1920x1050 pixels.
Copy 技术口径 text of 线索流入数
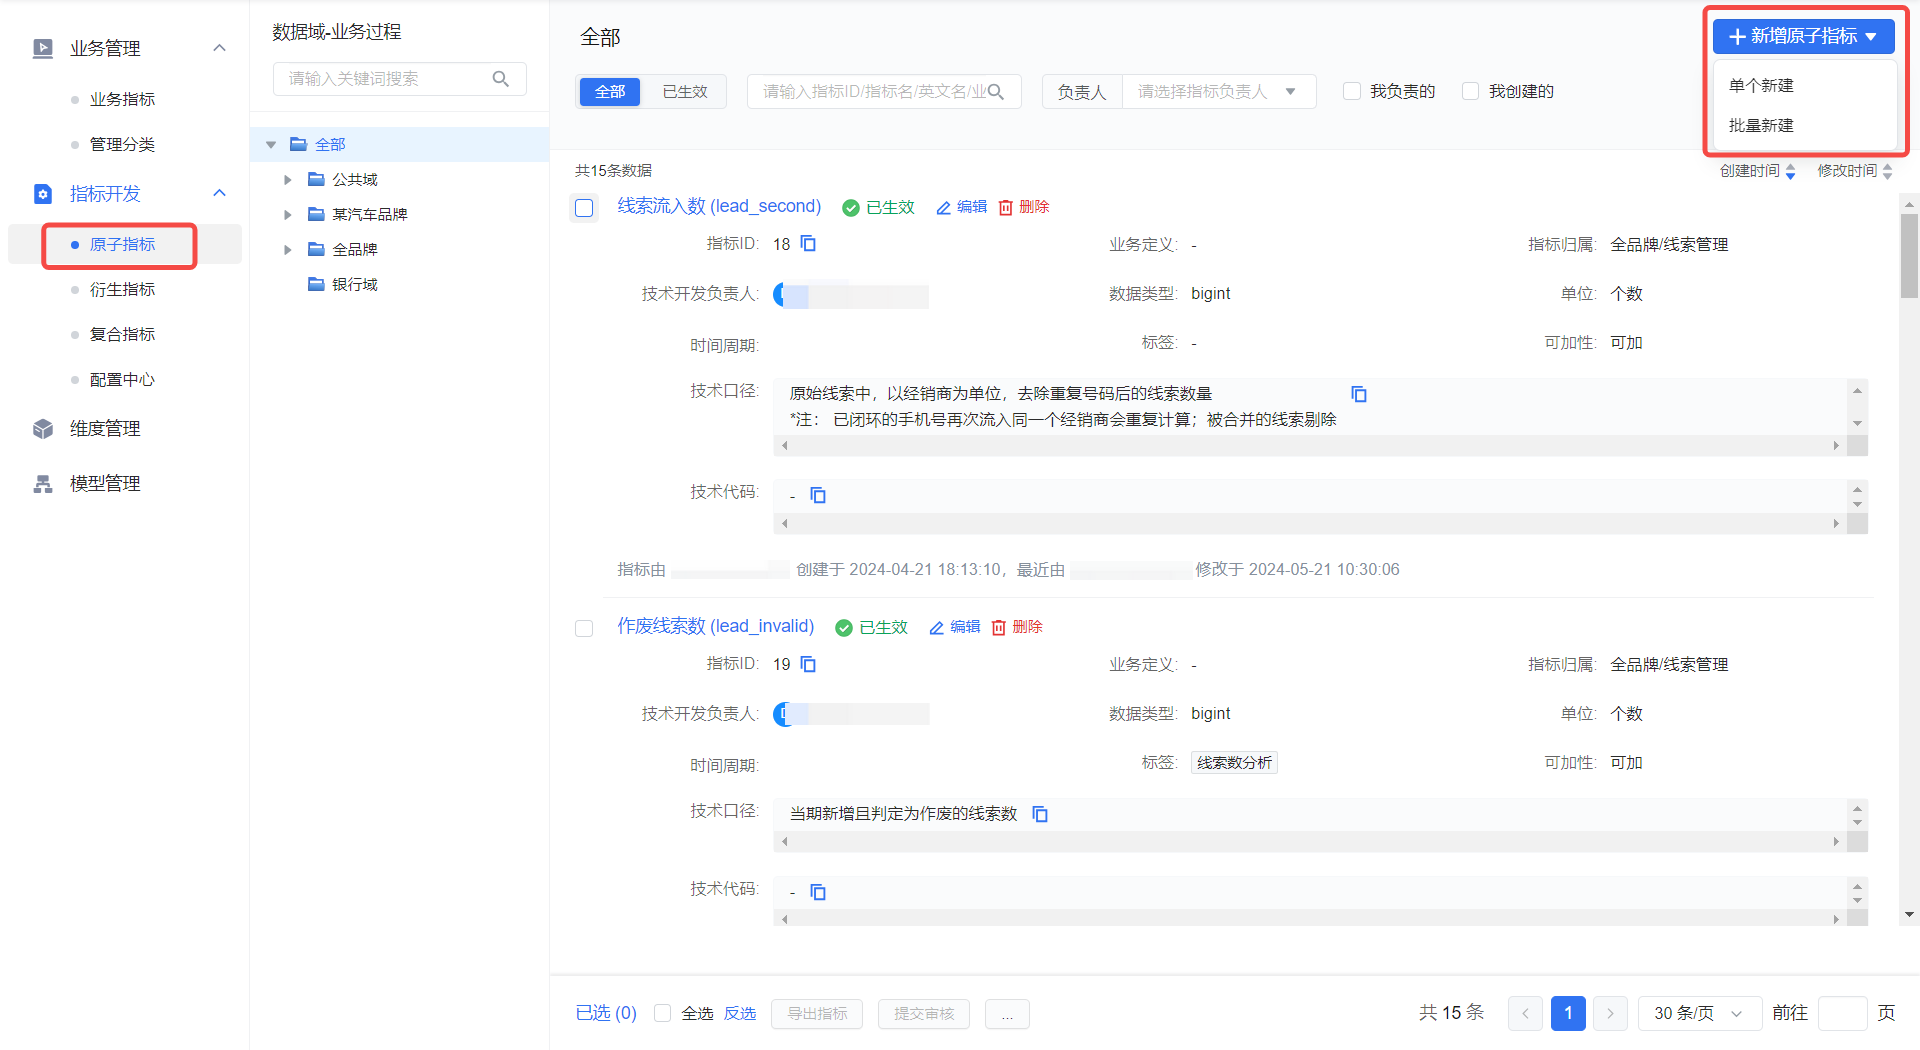(1359, 394)
